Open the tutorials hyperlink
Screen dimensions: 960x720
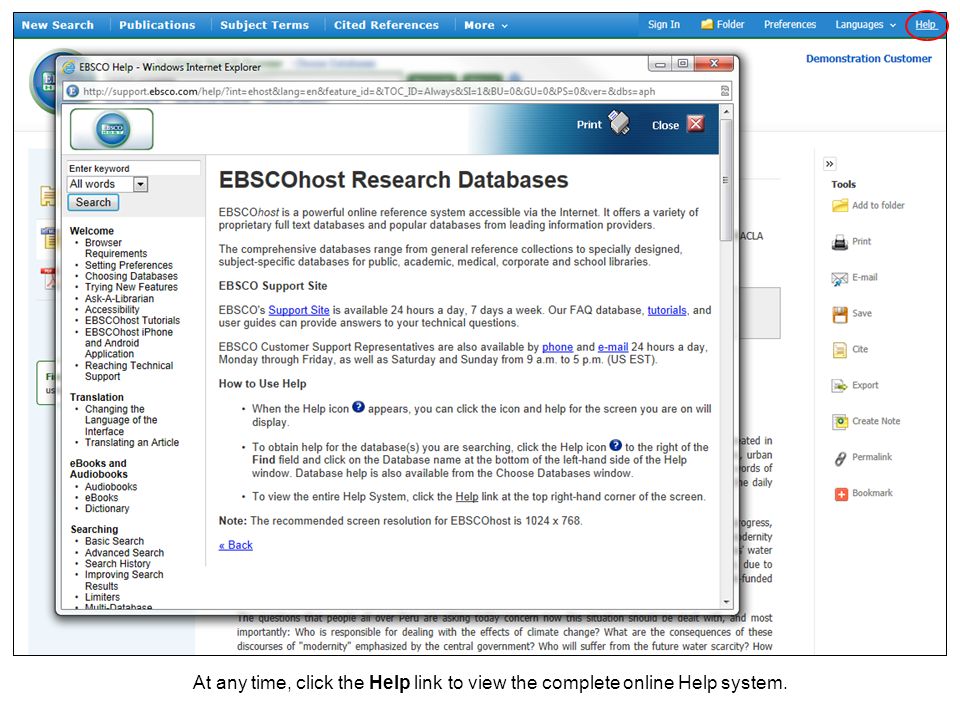pos(667,310)
